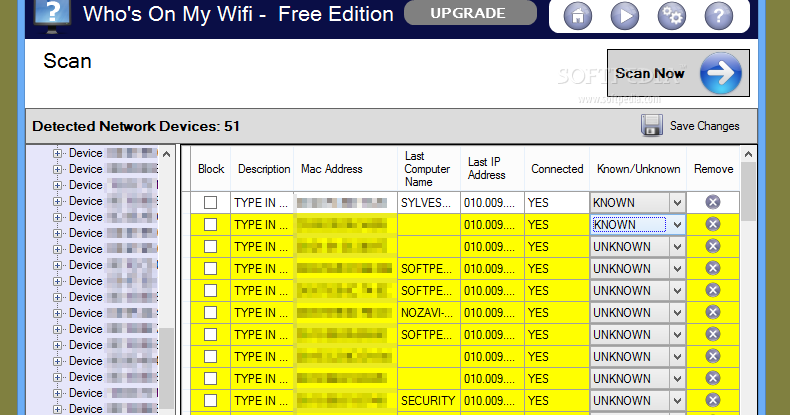The height and width of the screenshot is (415, 790).
Task: Click the Remove column header
Action: [x=713, y=169]
